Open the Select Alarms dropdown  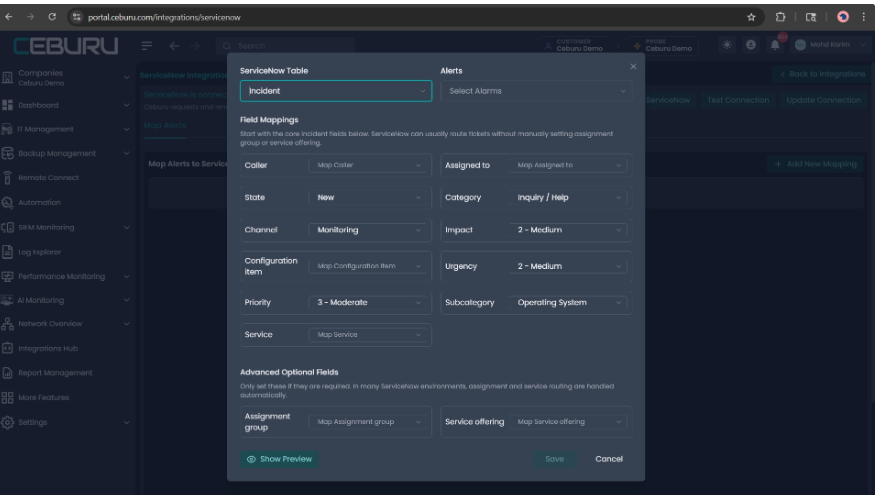pos(536,91)
